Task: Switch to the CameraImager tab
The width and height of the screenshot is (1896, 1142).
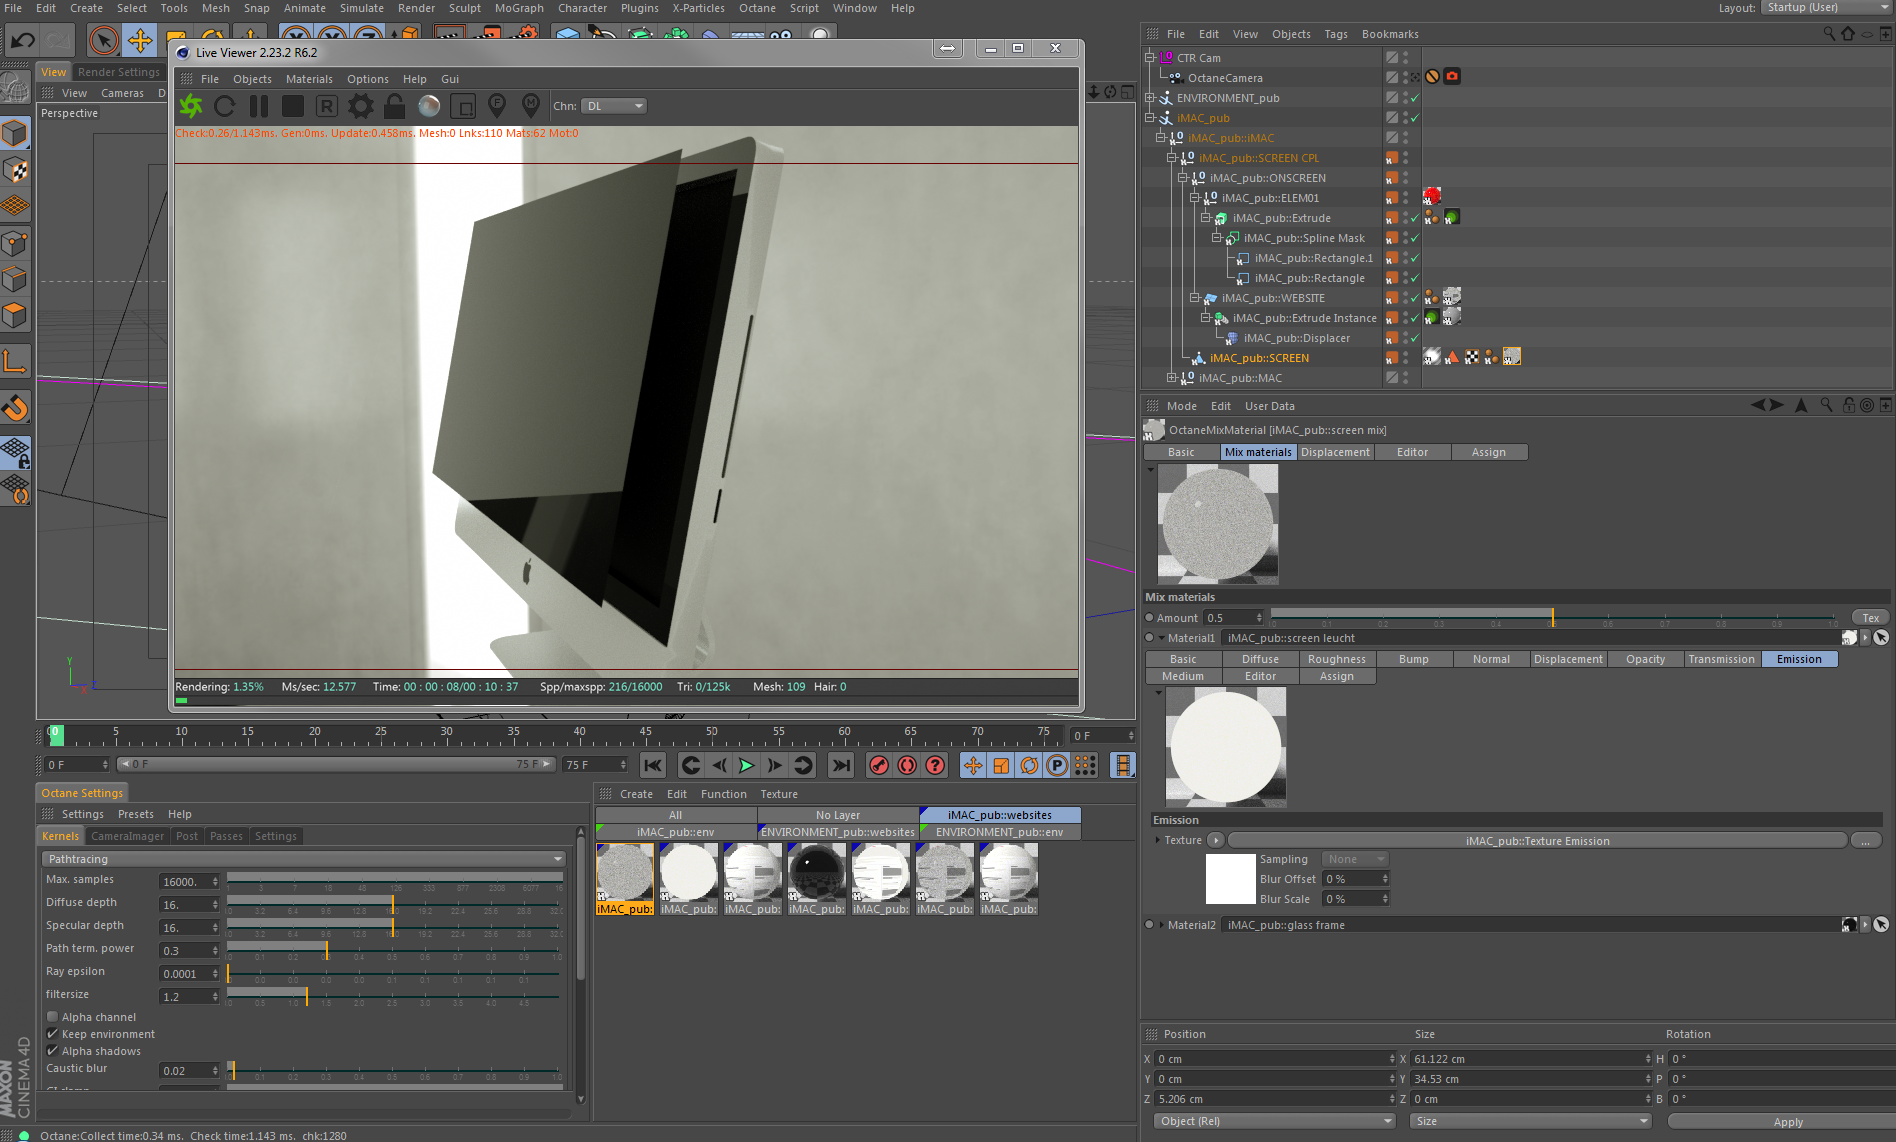Action: [127, 836]
